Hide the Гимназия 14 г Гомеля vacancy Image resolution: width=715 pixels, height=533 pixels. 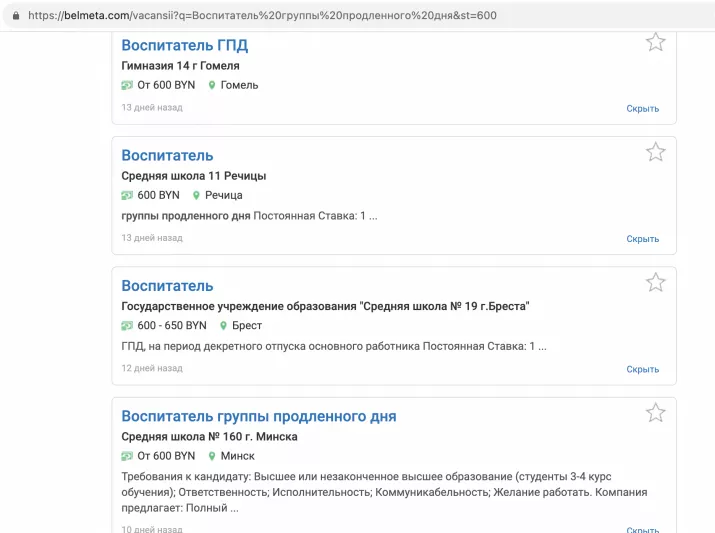click(x=642, y=109)
